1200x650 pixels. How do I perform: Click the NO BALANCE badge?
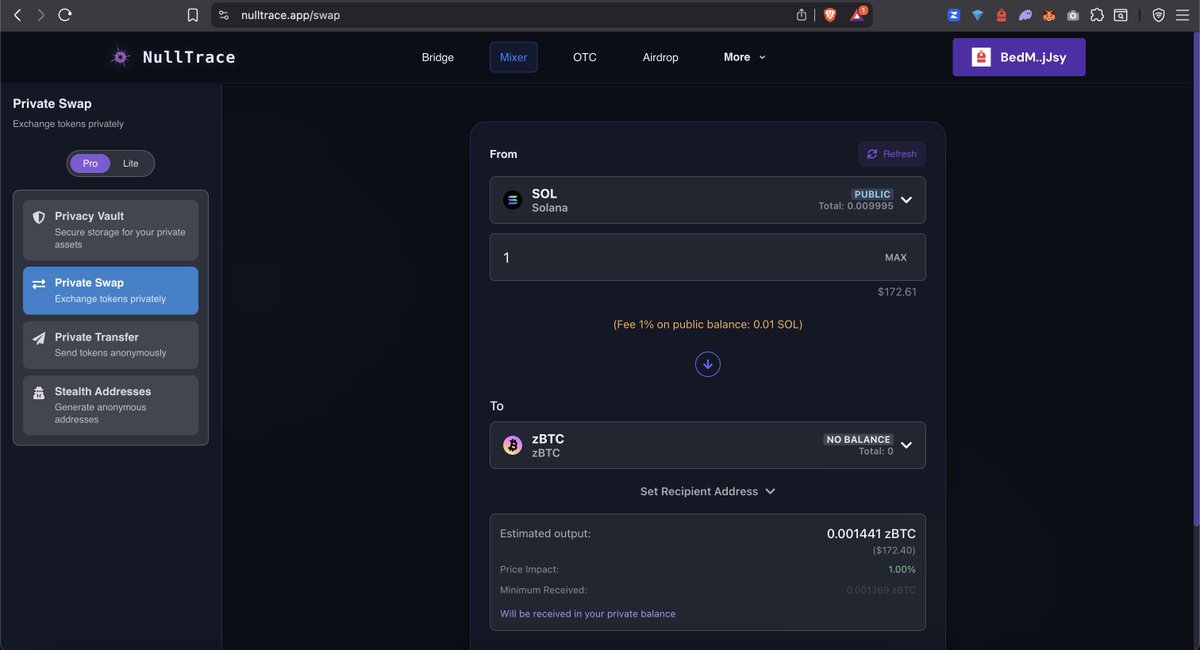pyautogui.click(x=858, y=439)
